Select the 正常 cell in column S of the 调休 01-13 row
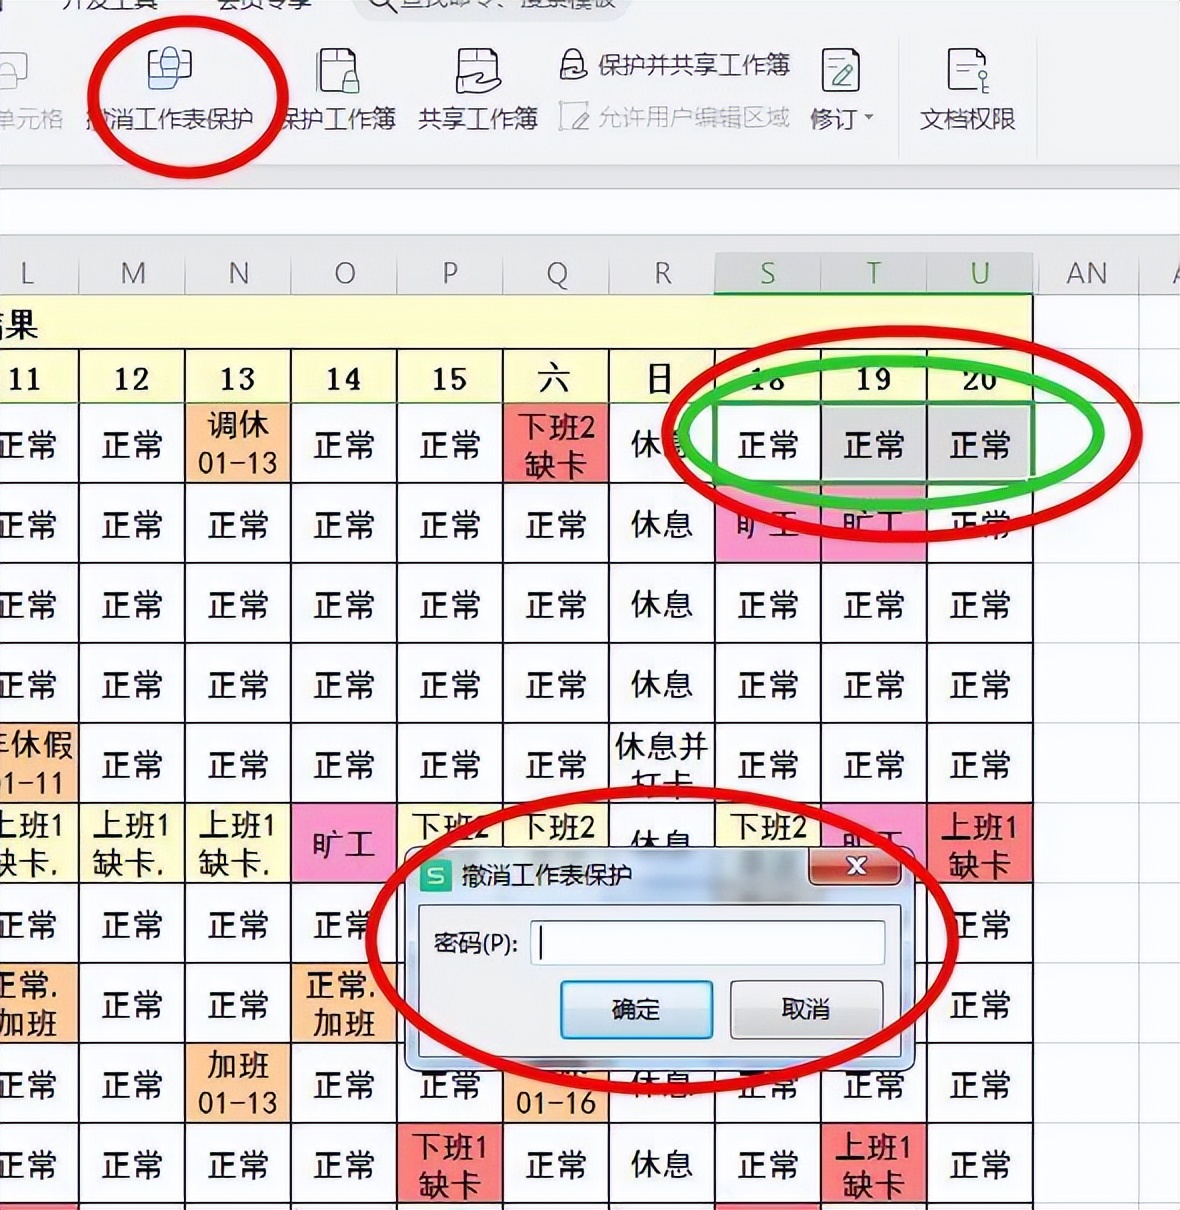The width and height of the screenshot is (1180, 1210). 768,443
